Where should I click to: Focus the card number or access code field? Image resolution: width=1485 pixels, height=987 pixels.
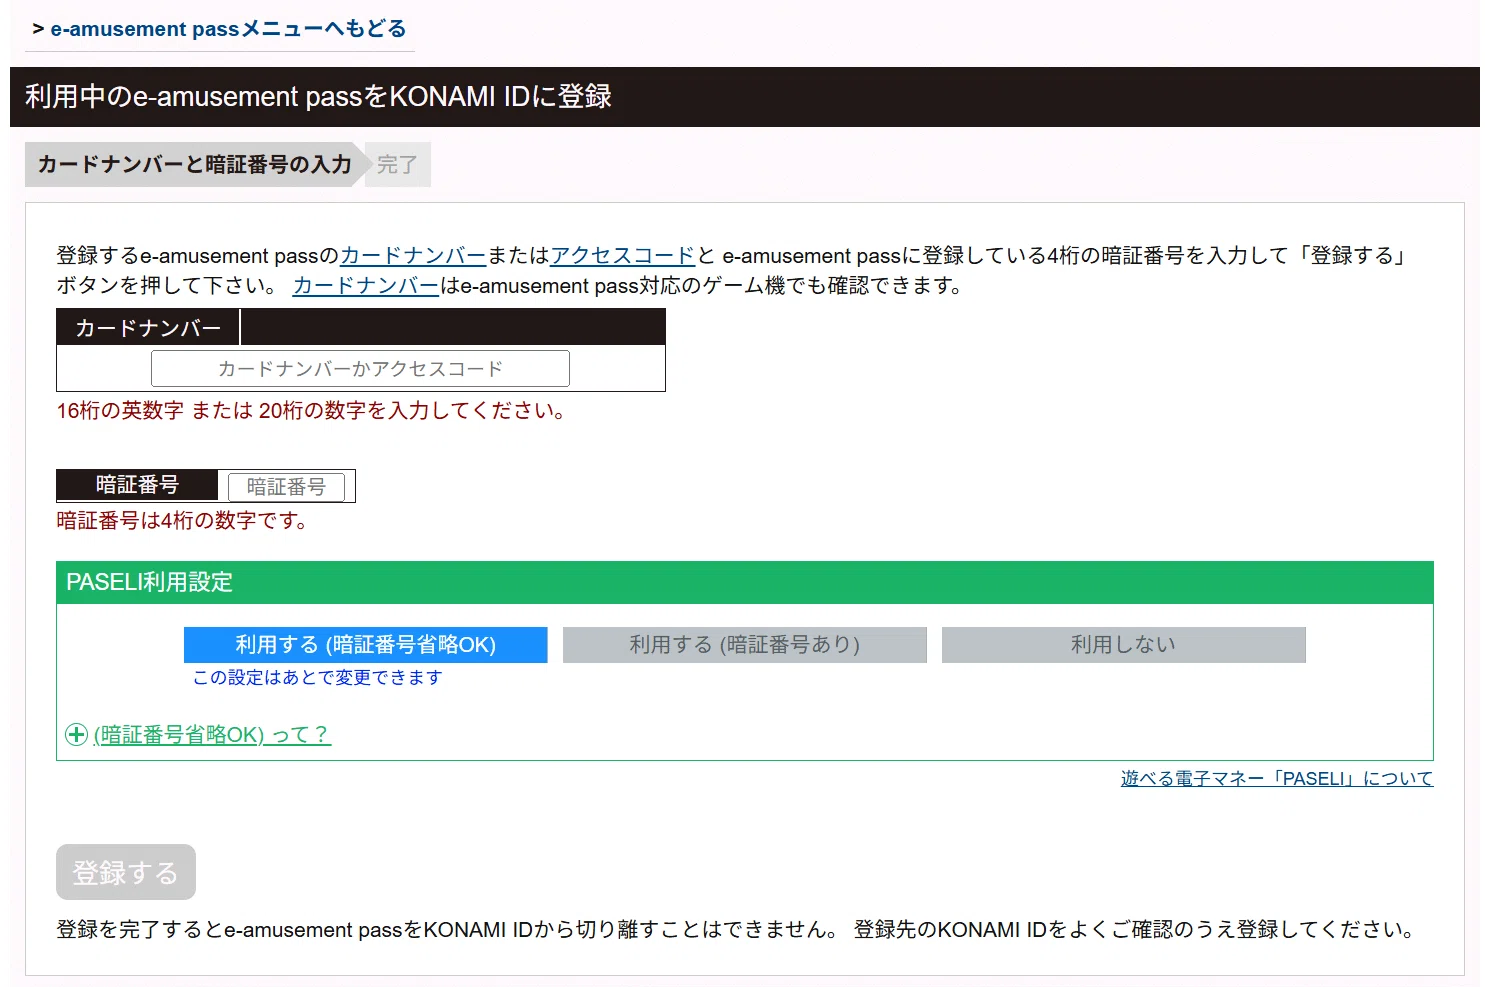pyautogui.click(x=360, y=368)
